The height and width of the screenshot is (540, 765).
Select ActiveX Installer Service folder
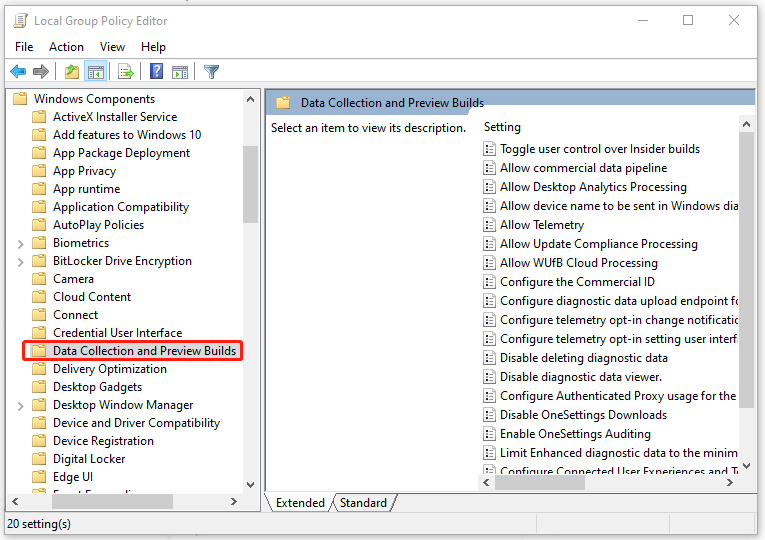point(115,117)
